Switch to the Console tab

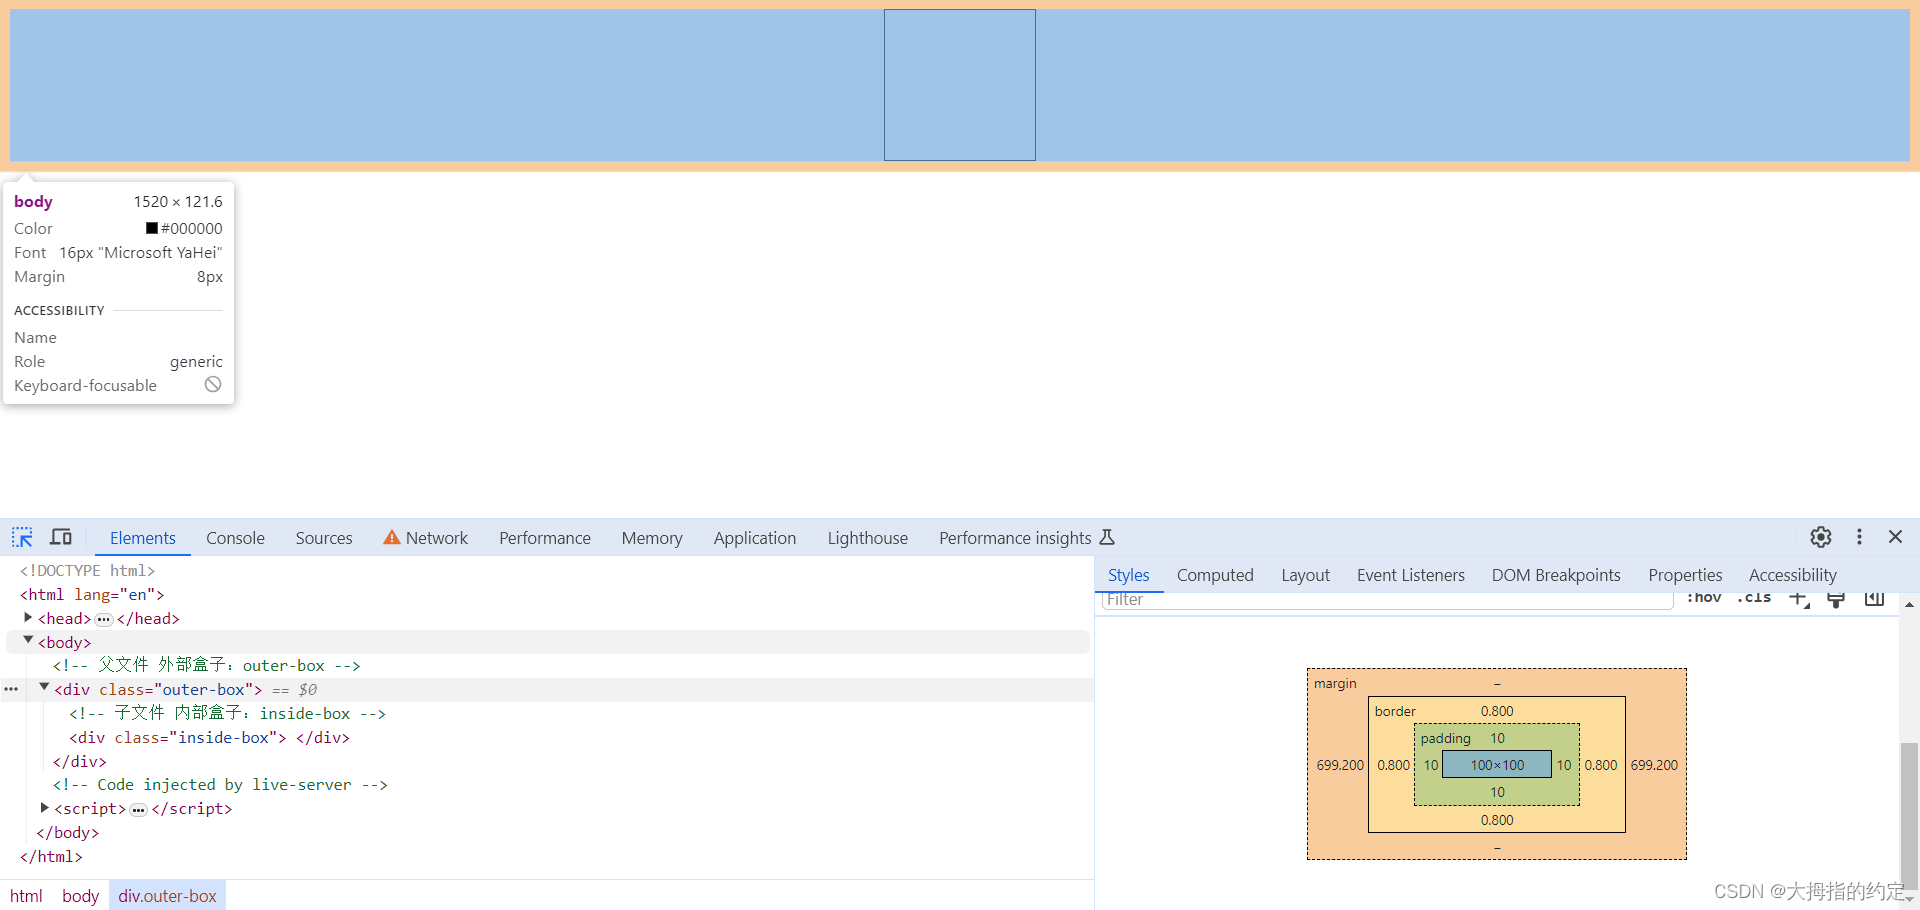click(x=235, y=537)
